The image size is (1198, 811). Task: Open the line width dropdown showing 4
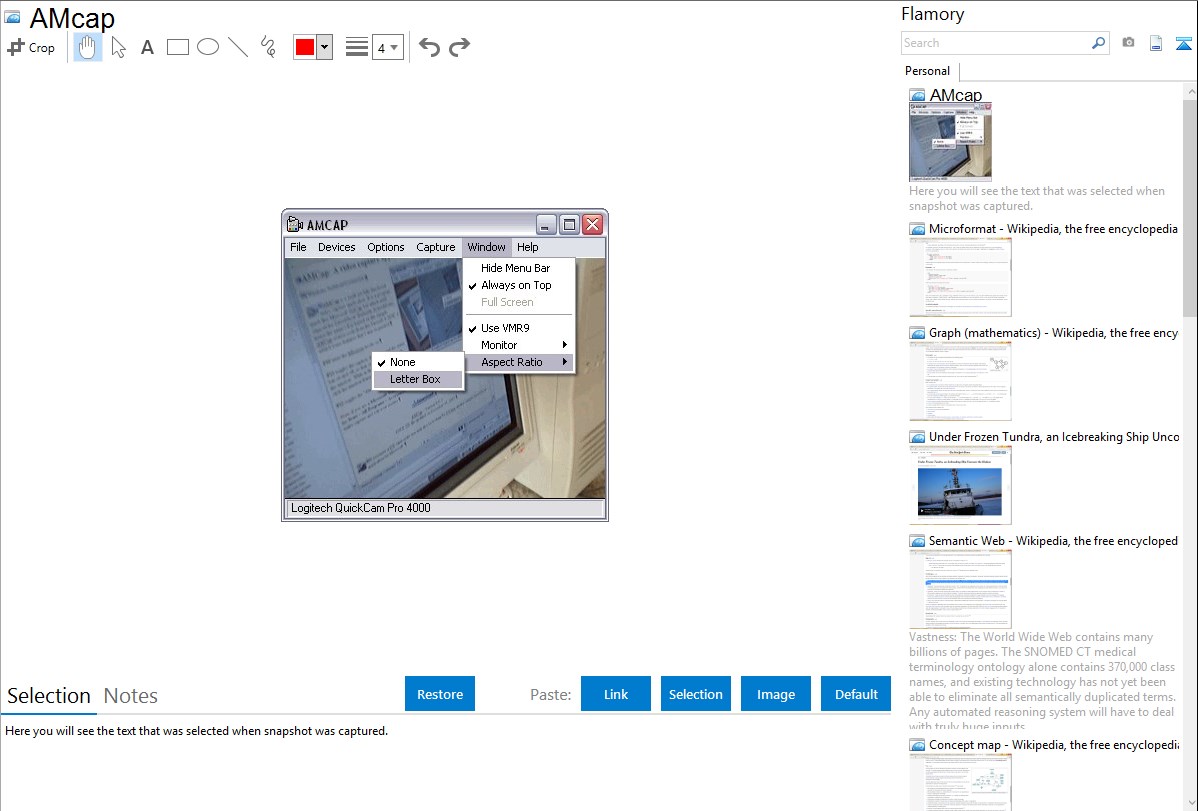(x=387, y=47)
